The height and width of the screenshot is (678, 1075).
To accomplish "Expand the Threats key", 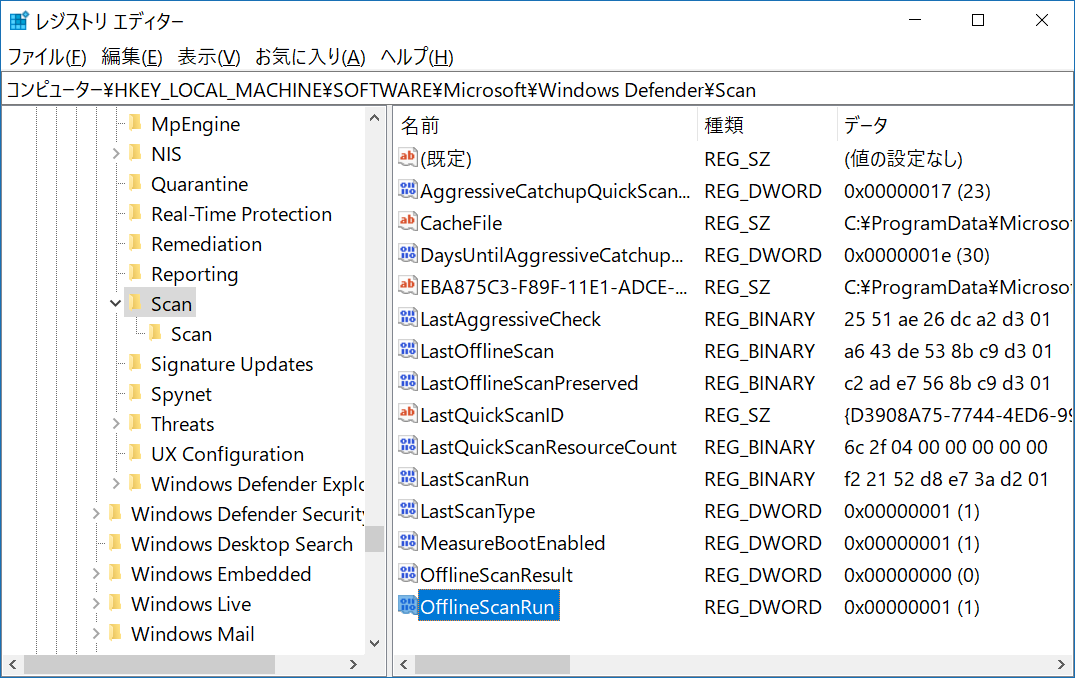I will tap(116, 424).
